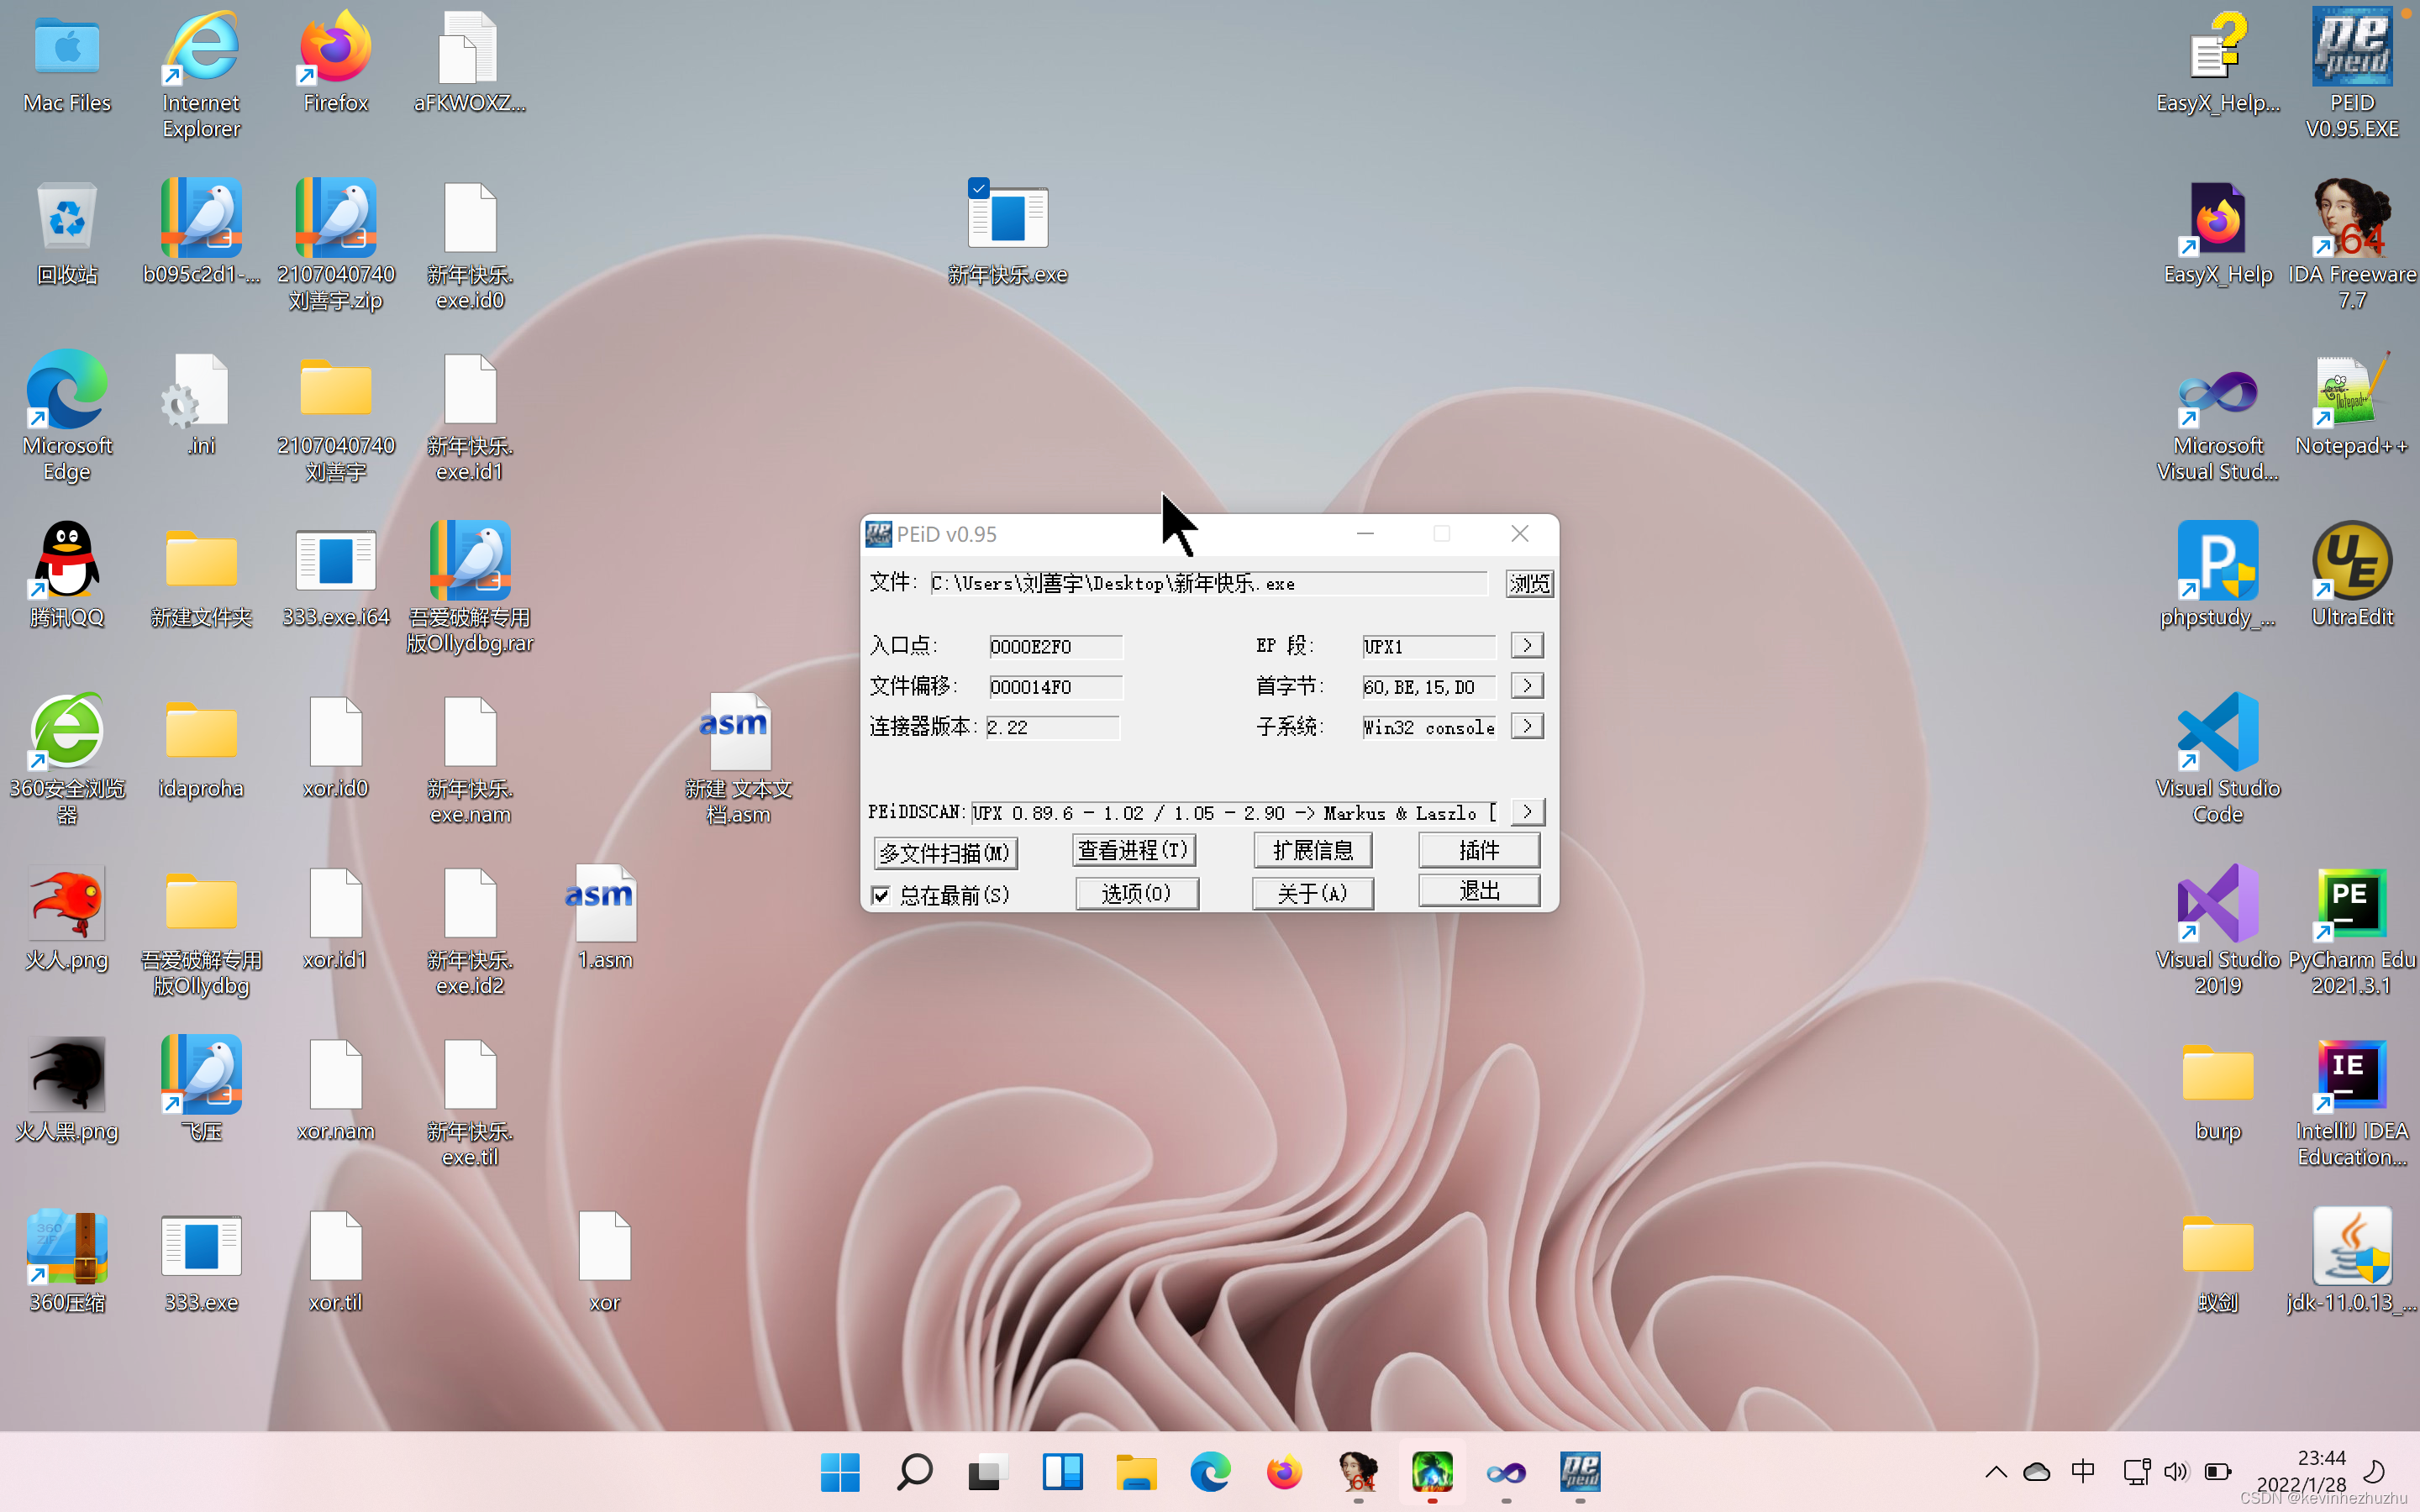Toggle the 总在最前(S) checkbox
This screenshot has height=1512, width=2420.
pyautogui.click(x=881, y=895)
